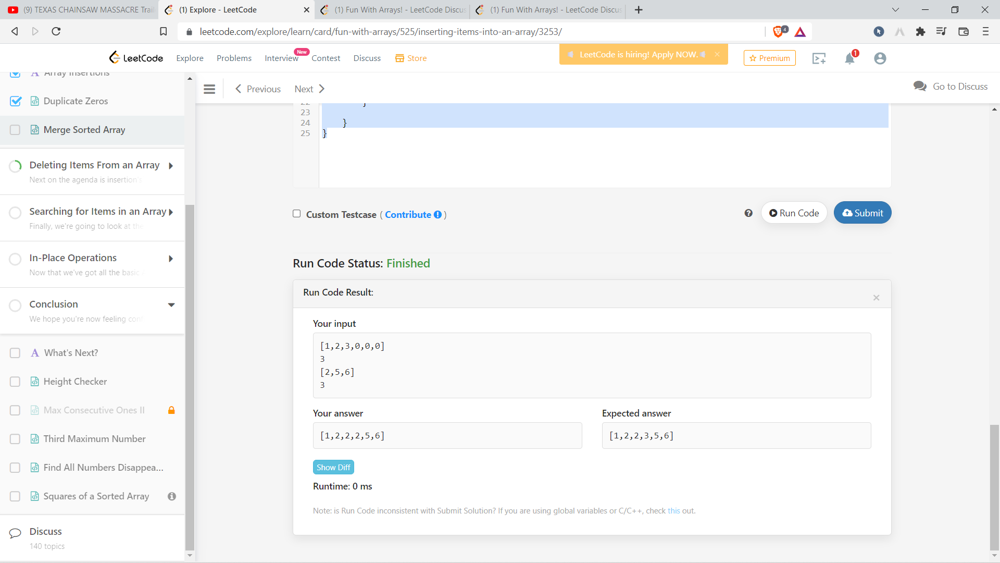The width and height of the screenshot is (1000, 563).
Task: Reload the page
Action: click(56, 31)
